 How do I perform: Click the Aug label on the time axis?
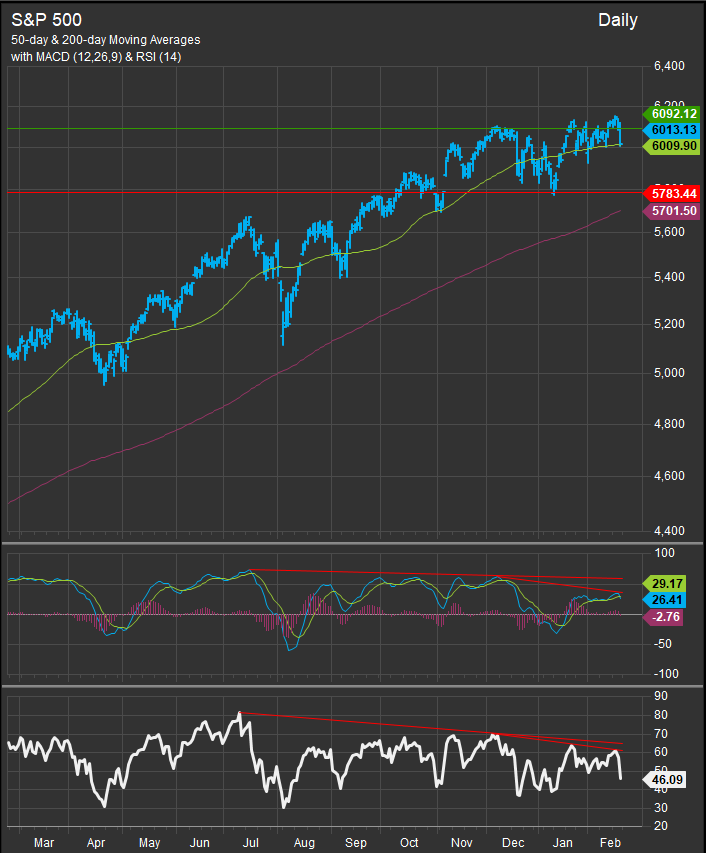304,843
